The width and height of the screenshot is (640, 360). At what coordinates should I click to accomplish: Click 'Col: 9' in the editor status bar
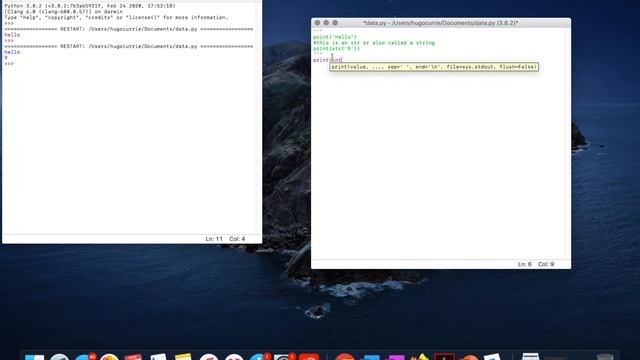pos(546,264)
